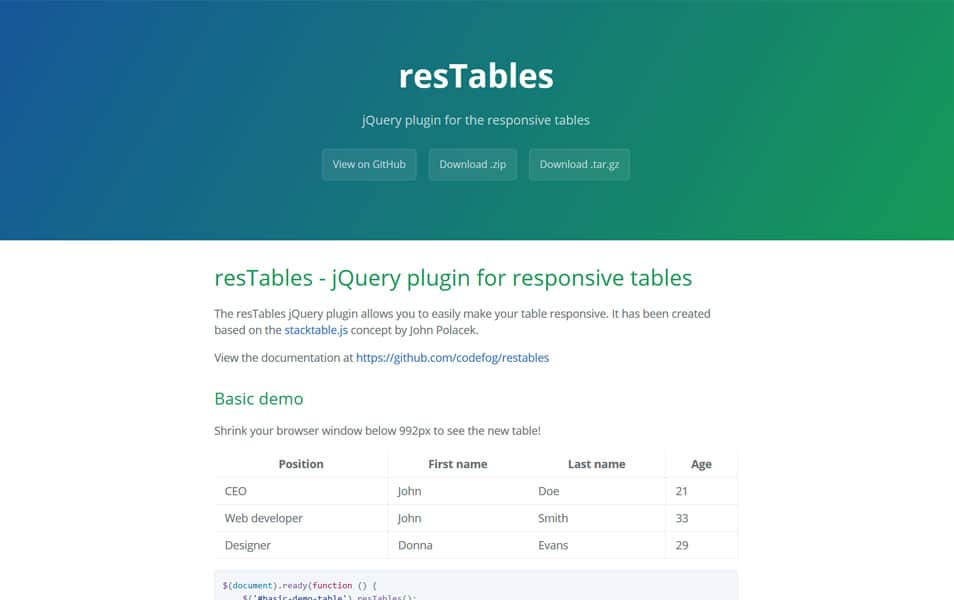Image resolution: width=954 pixels, height=600 pixels.
Task: Click the green responsive tables main heading
Action: coord(453,277)
